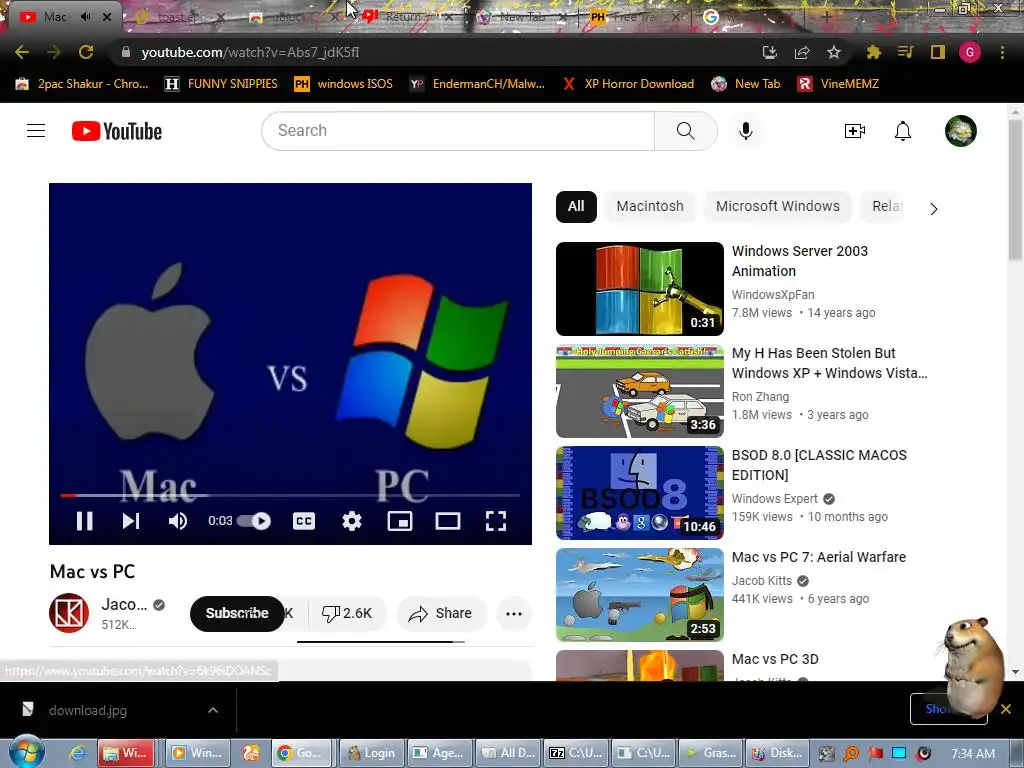Open the YouTube hamburger guide menu
Viewport: 1024px width, 768px height.
(36, 131)
